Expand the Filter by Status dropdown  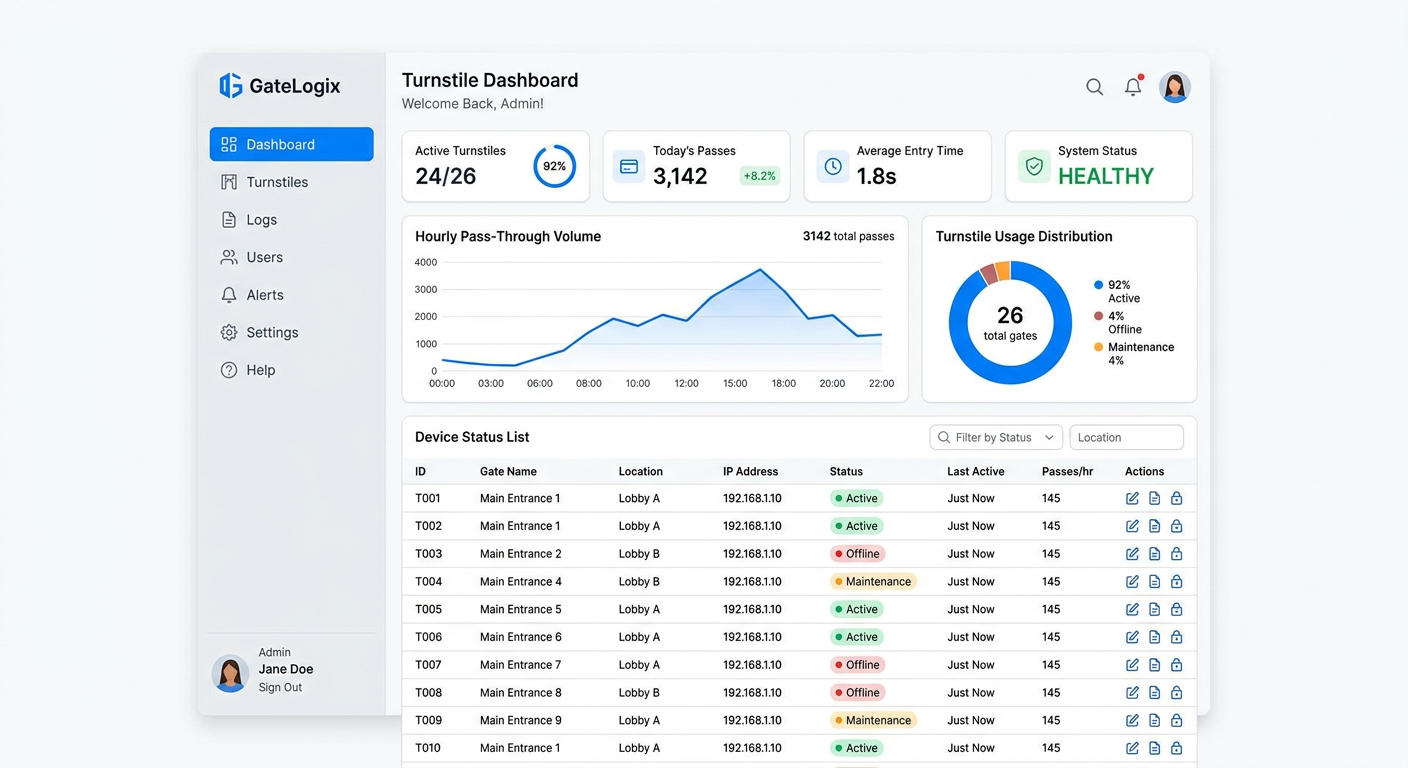pyautogui.click(x=996, y=437)
